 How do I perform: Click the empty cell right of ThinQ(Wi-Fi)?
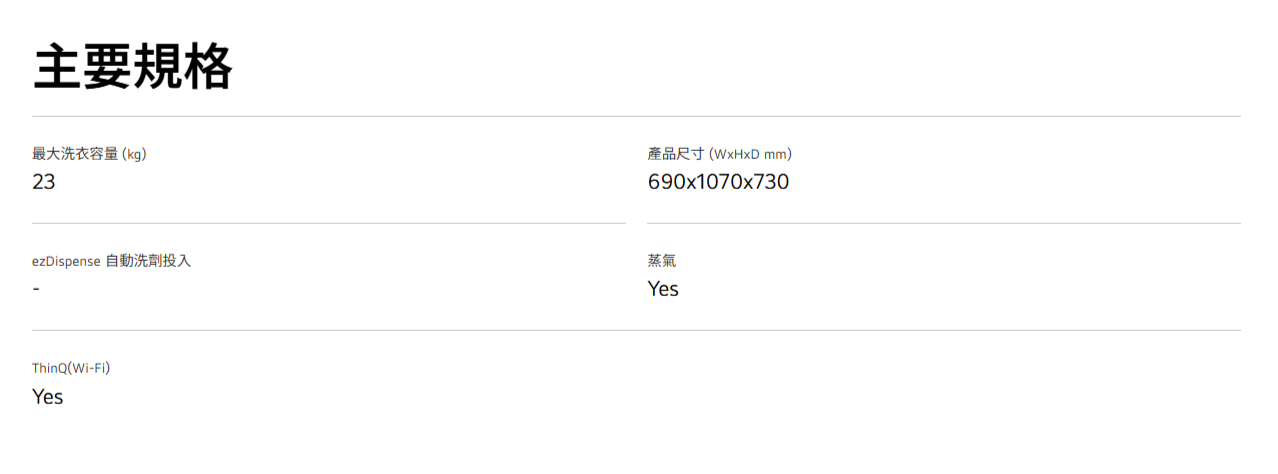[943, 383]
